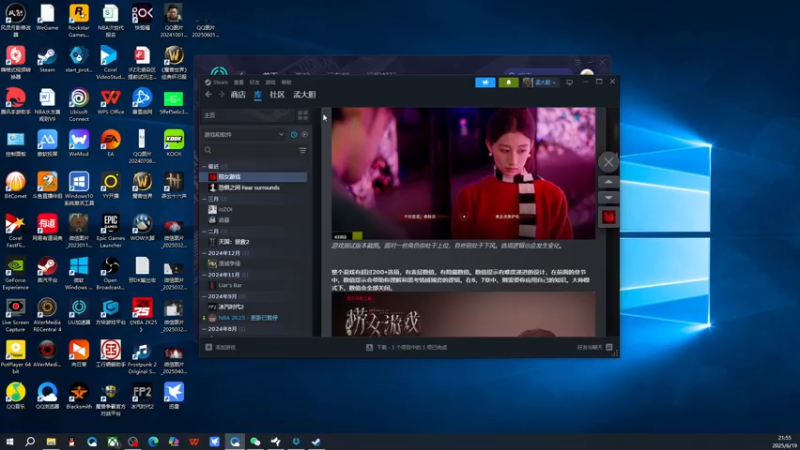Collapse the 二月 category

tap(205, 232)
